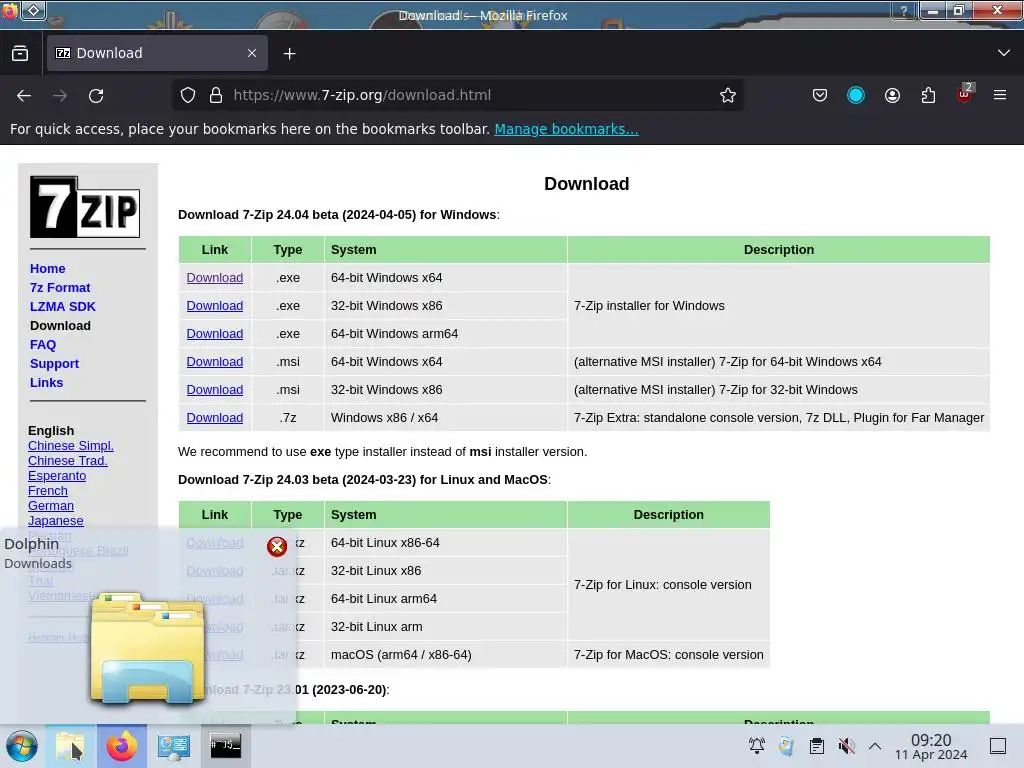
Task: Click the 7-ZIP logo image
Action: click(x=85, y=206)
